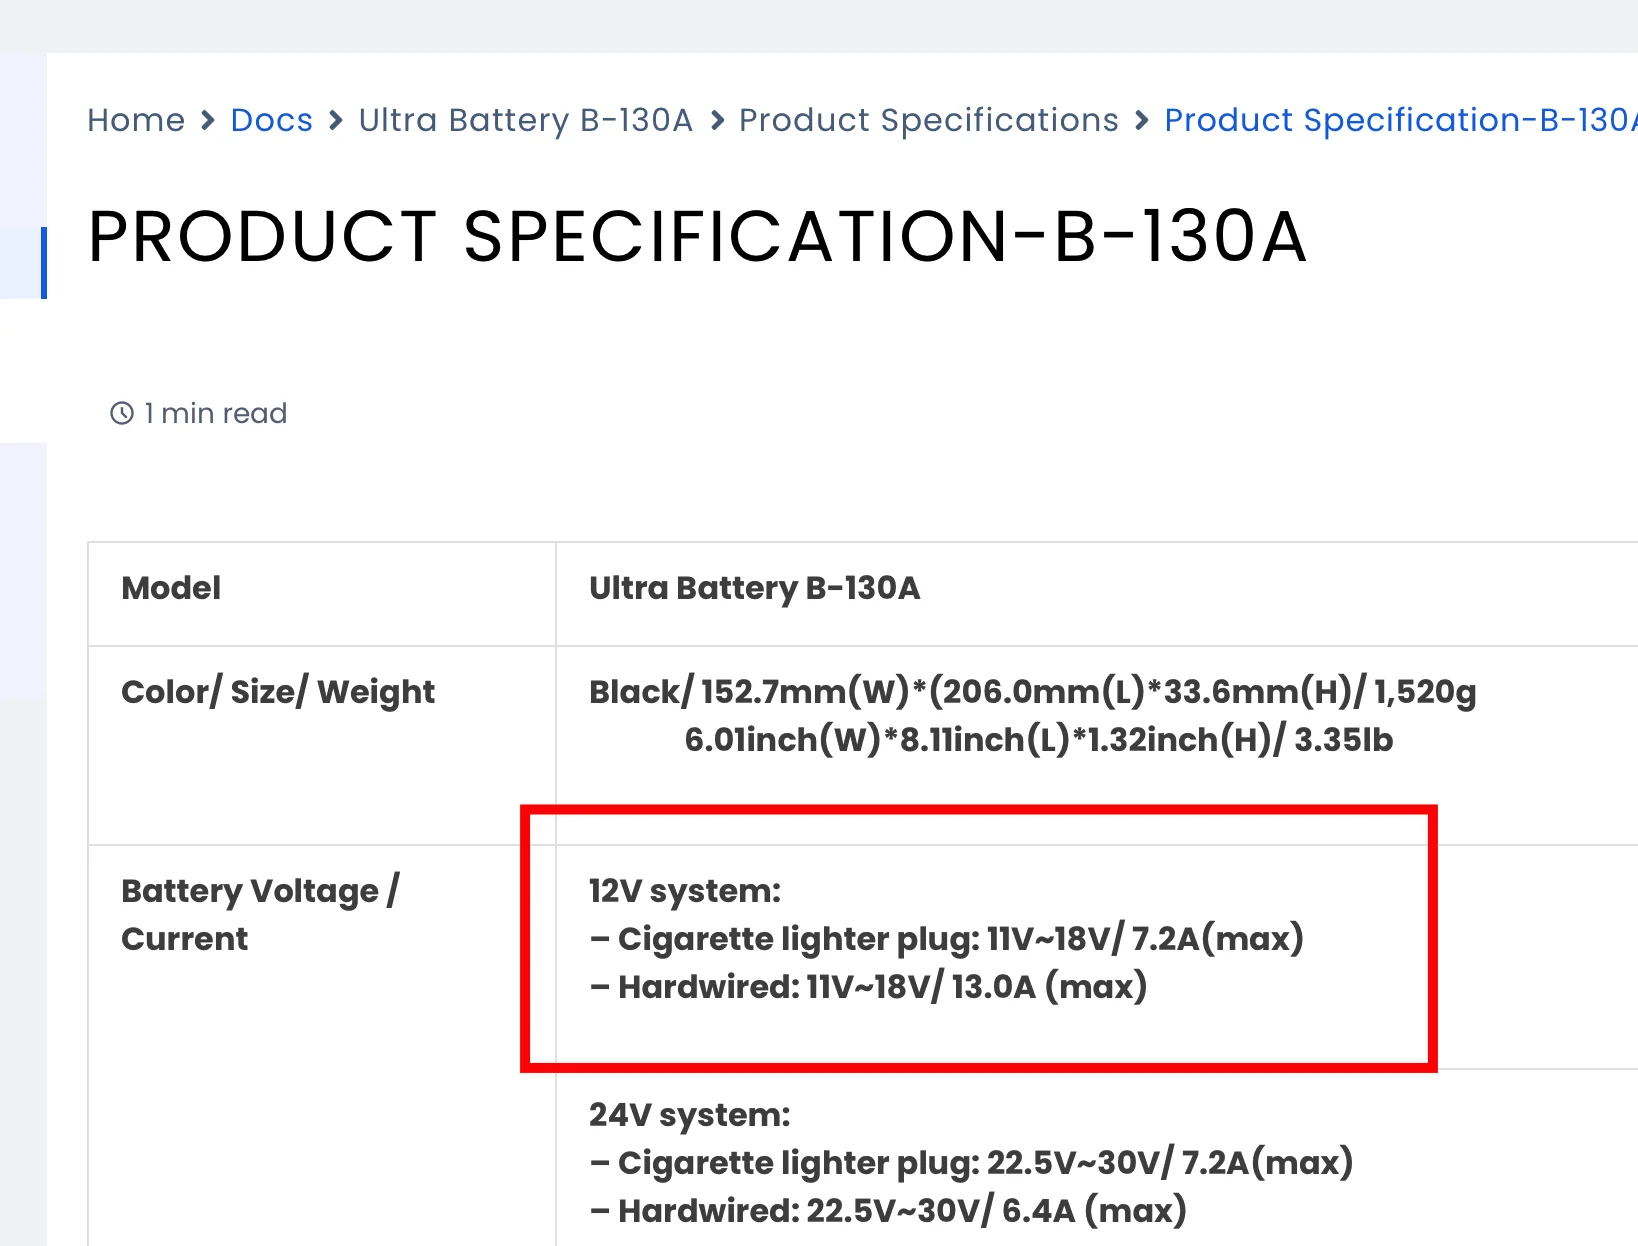Click the Product Specification-B-130A breadcrumb link
The image size is (1638, 1246).
[1400, 120]
